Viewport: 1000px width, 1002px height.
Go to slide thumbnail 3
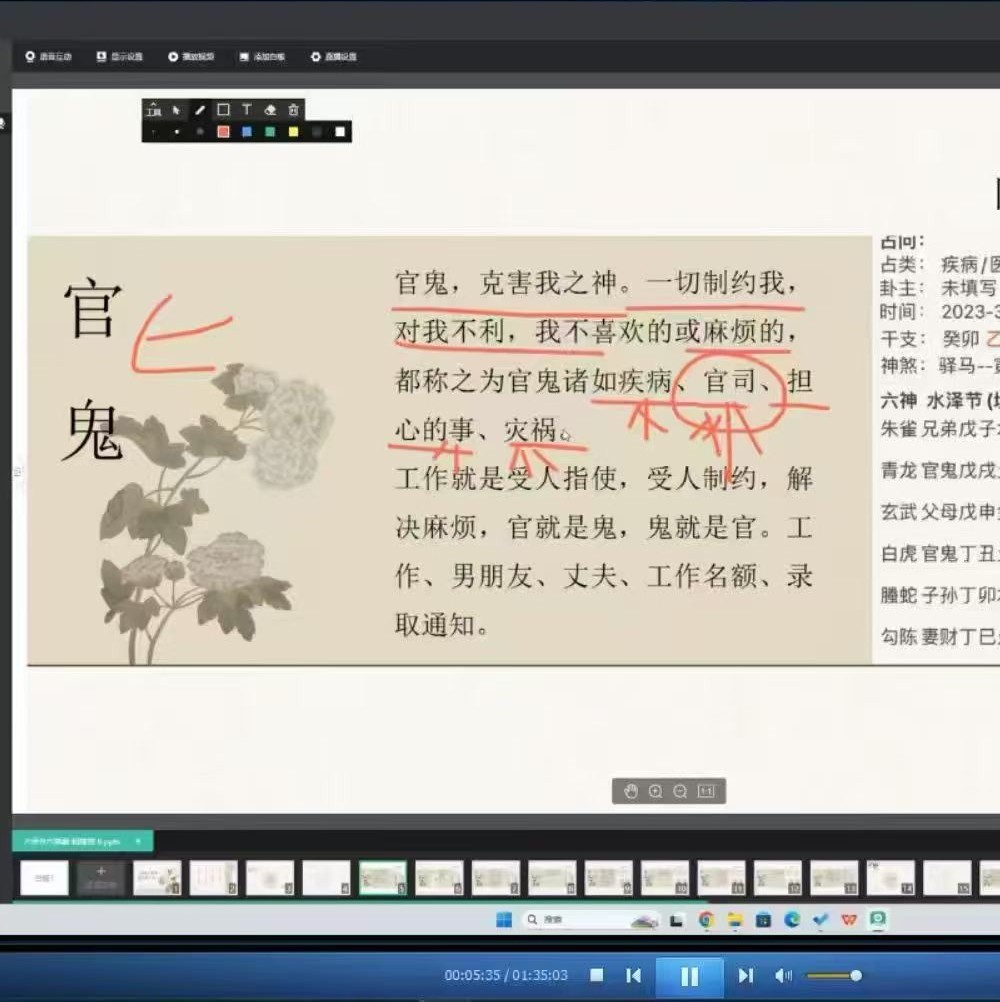pyautogui.click(x=270, y=878)
